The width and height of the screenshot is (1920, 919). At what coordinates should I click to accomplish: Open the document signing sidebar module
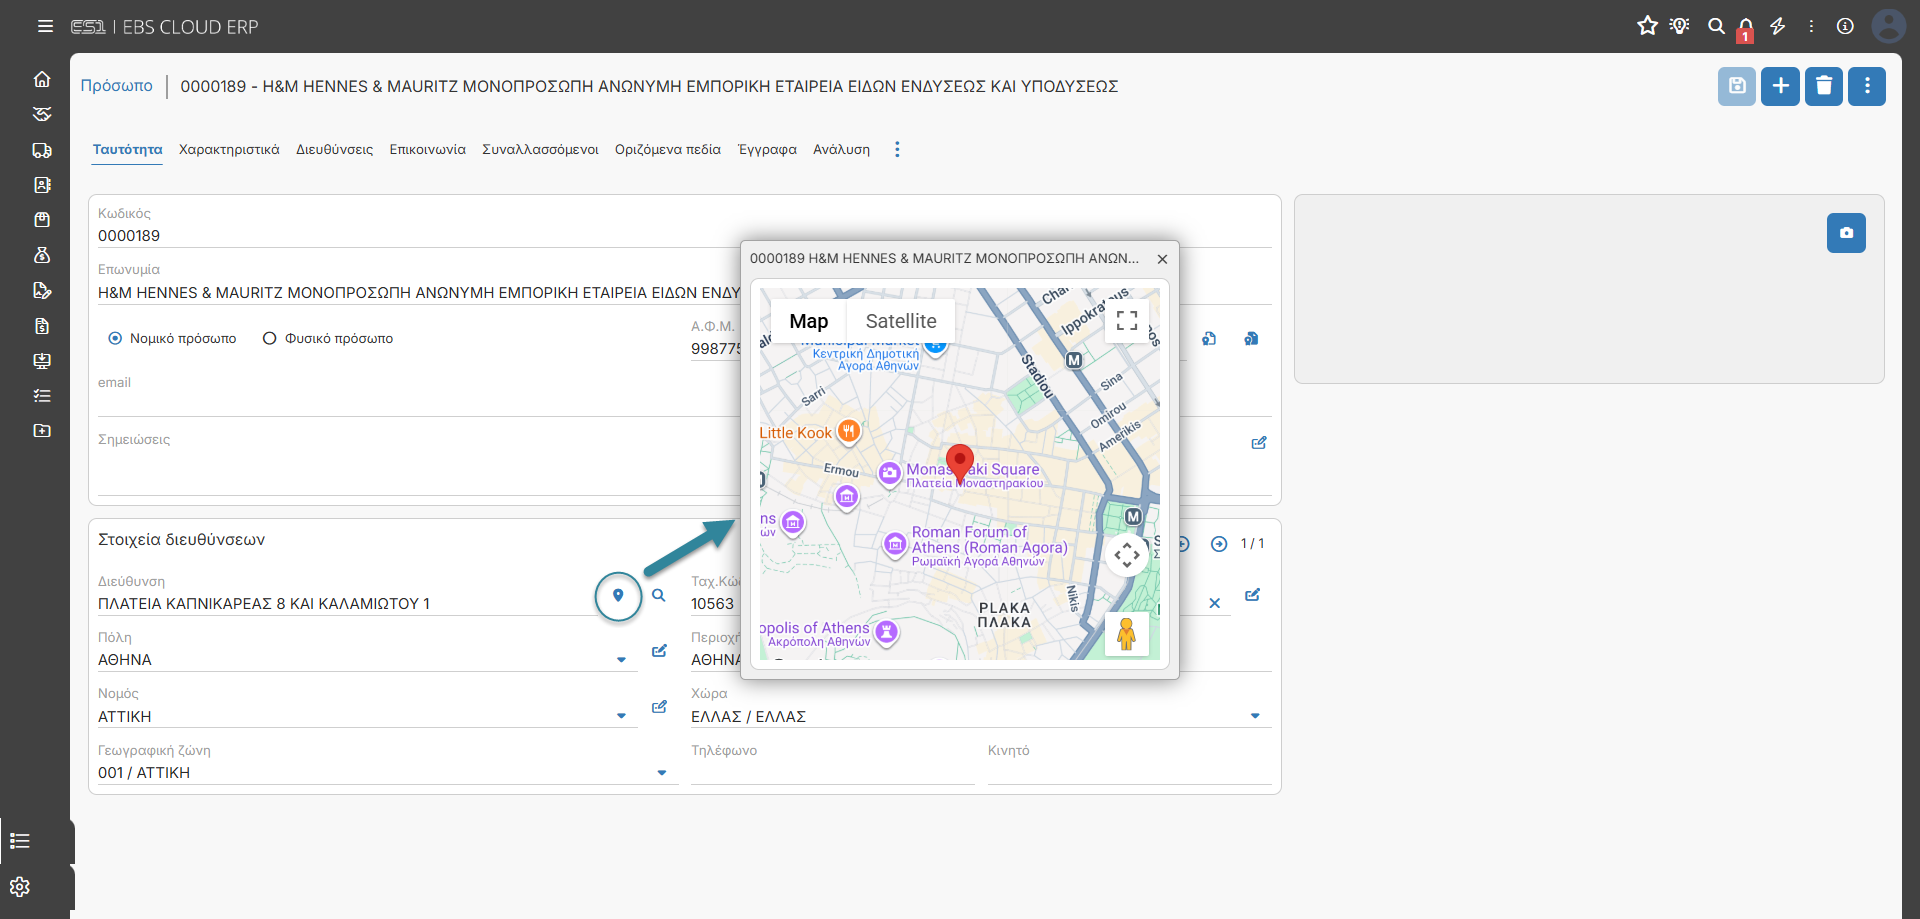tap(42, 290)
